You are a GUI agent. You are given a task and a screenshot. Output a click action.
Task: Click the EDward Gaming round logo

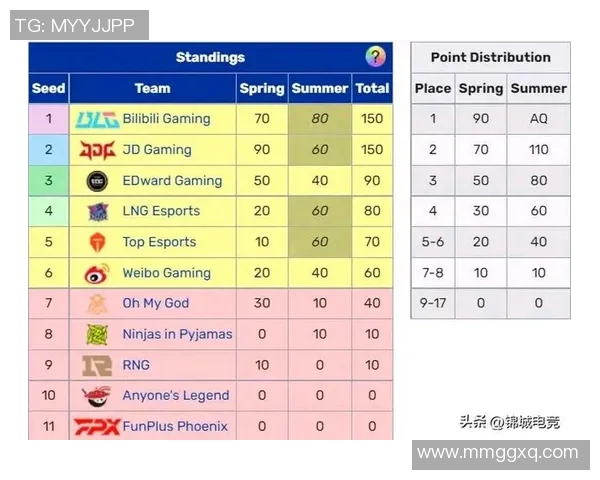[x=97, y=181]
